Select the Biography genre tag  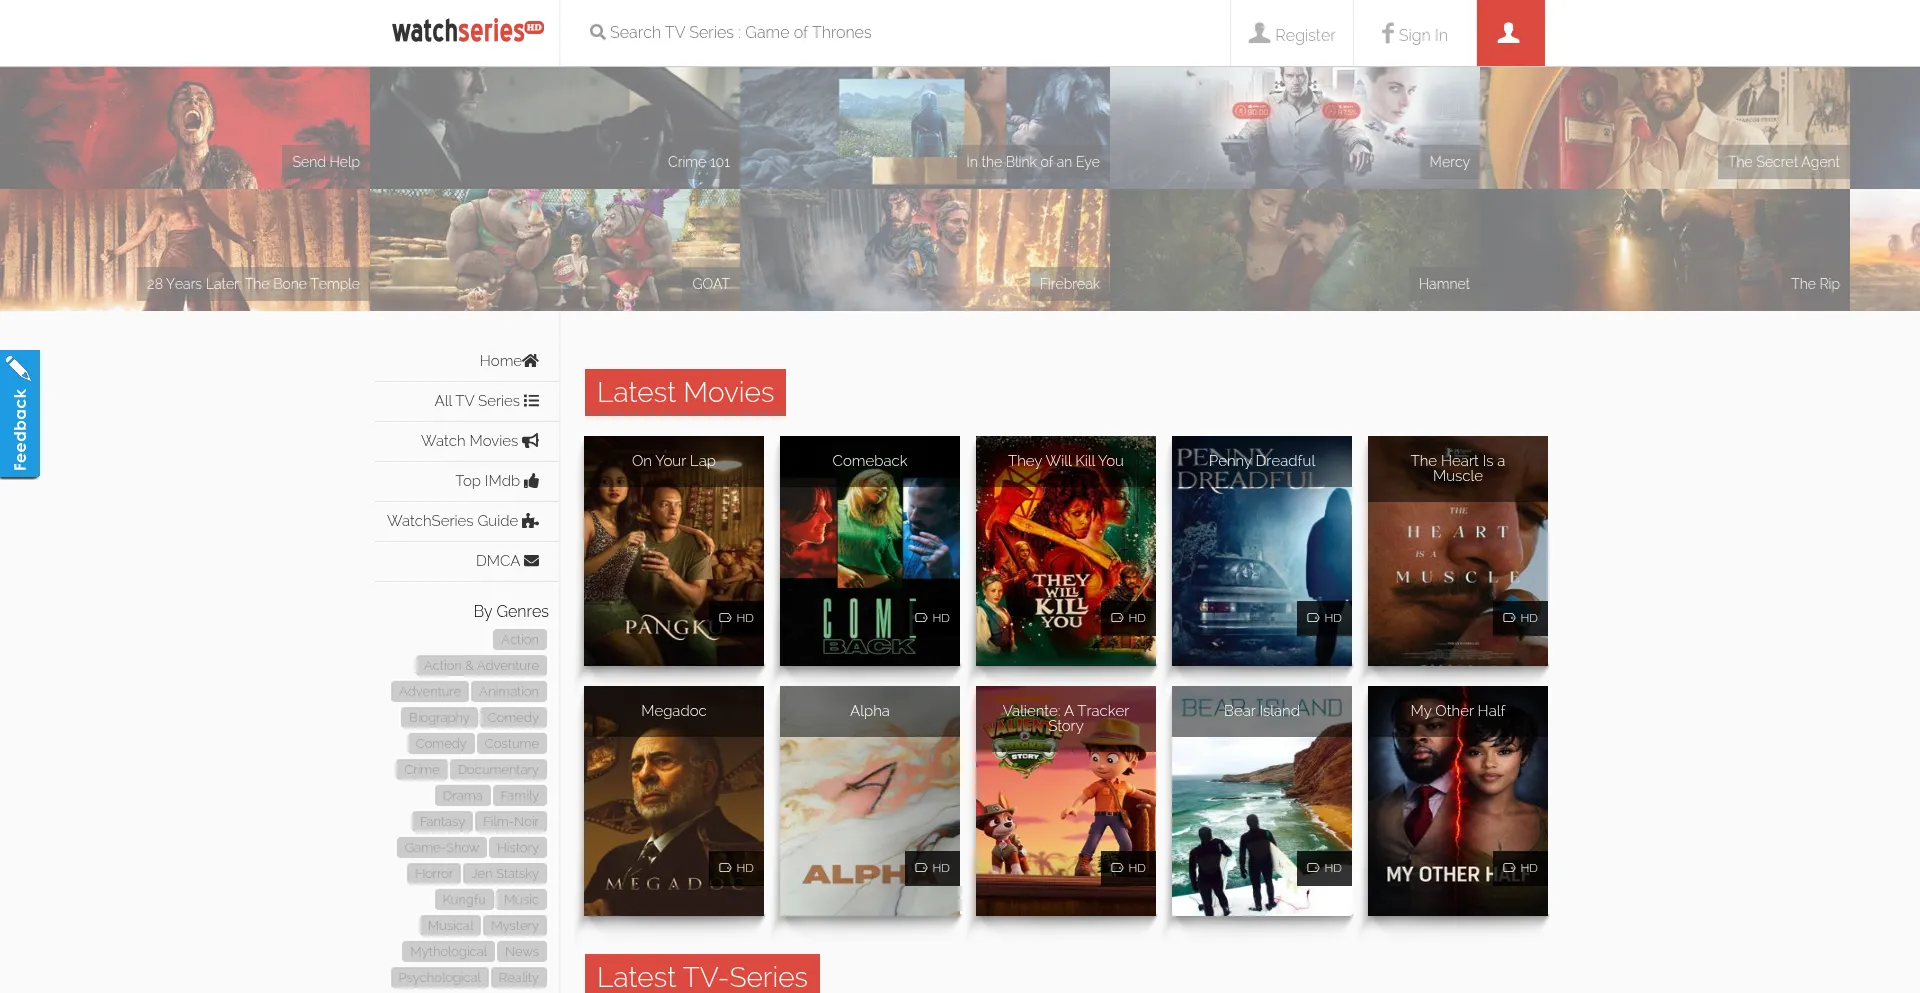pyautogui.click(x=439, y=717)
